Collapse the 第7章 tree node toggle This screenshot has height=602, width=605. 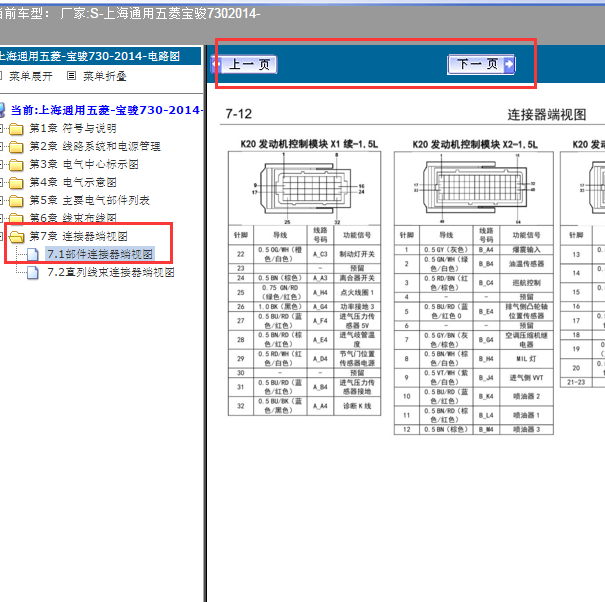[1, 236]
